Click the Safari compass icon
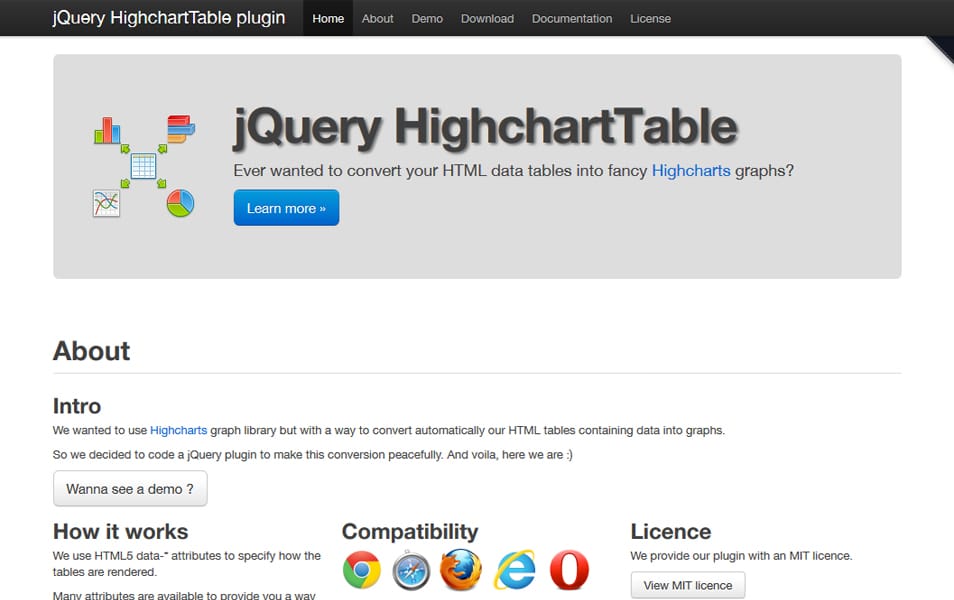 [411, 571]
